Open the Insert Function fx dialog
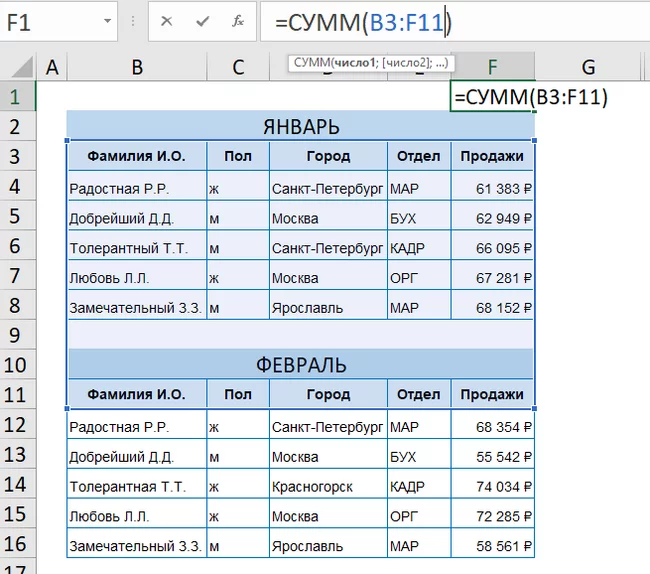650x574 pixels. click(238, 21)
